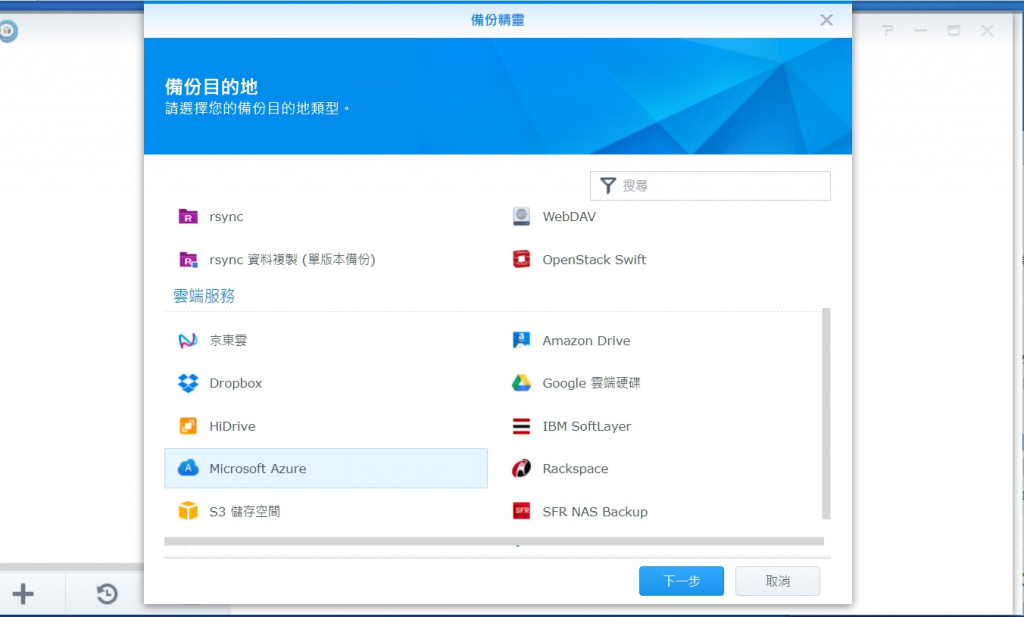Click the vertical scrollbar of the destination list
The image size is (1024, 617).
(x=826, y=413)
